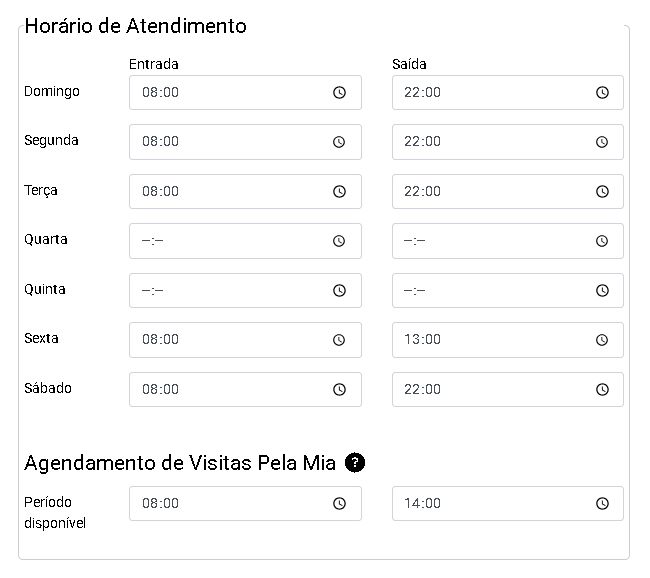Open time picker for Terça Saída
Viewport: 650px width, 578px height.
click(602, 191)
